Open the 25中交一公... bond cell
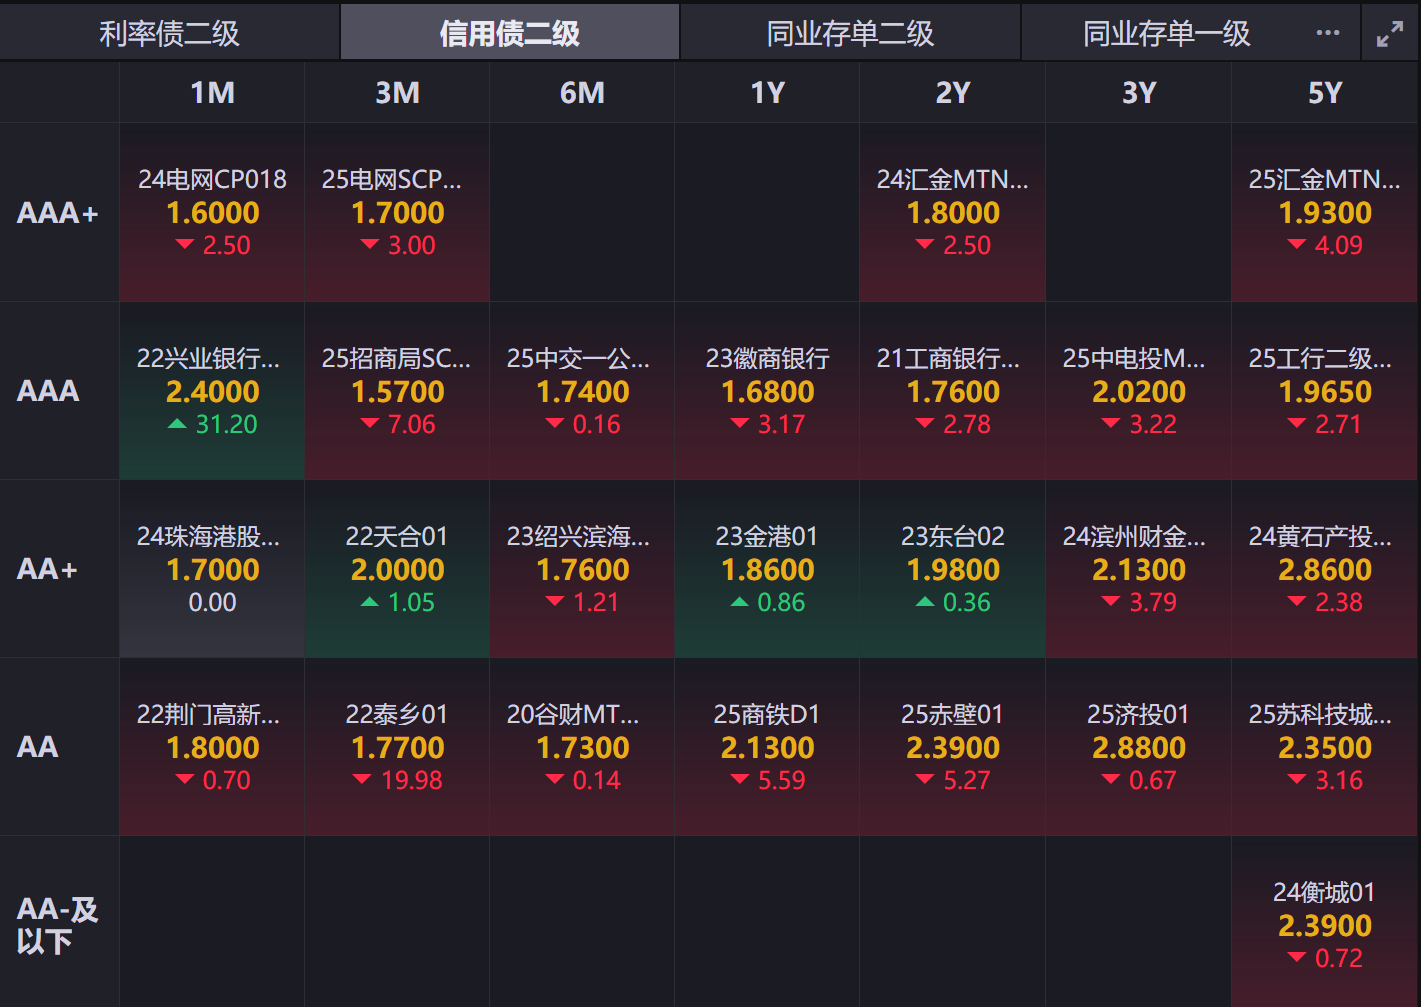Image resolution: width=1421 pixels, height=1007 pixels. coord(582,391)
